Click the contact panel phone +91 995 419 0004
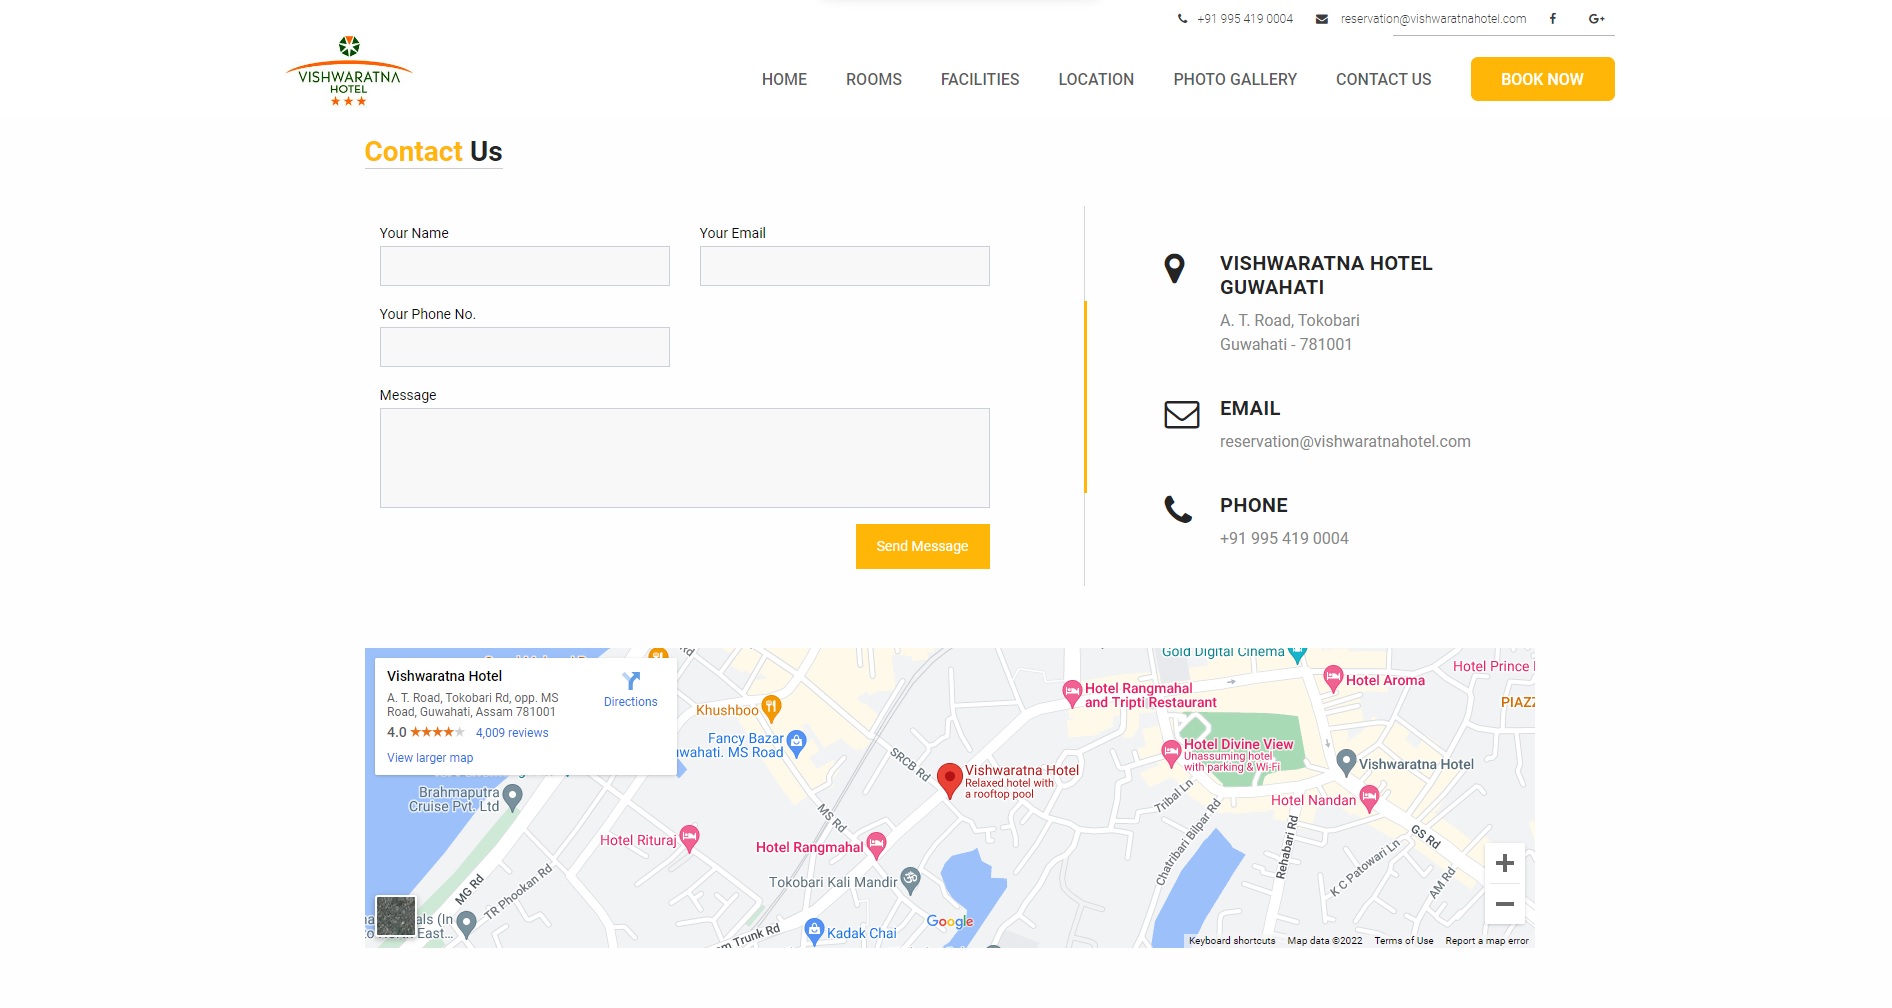Viewport: 1892px width, 1008px height. 1284,539
